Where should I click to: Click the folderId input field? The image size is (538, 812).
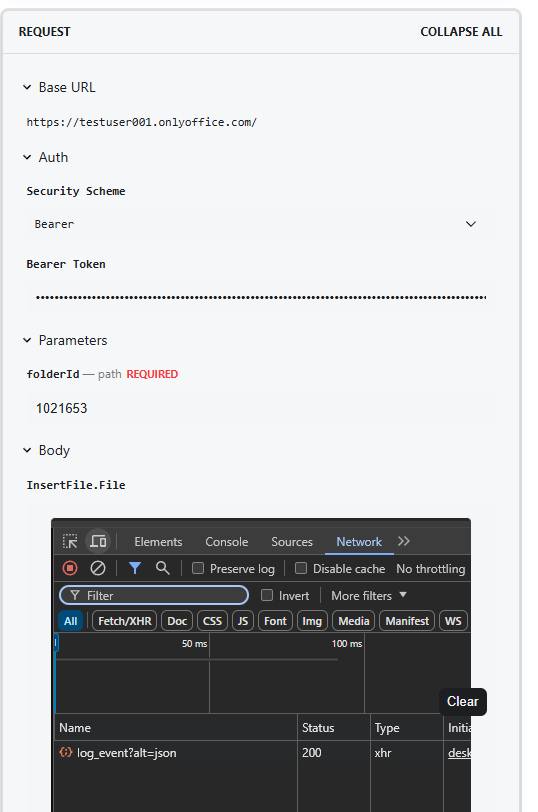point(260,409)
